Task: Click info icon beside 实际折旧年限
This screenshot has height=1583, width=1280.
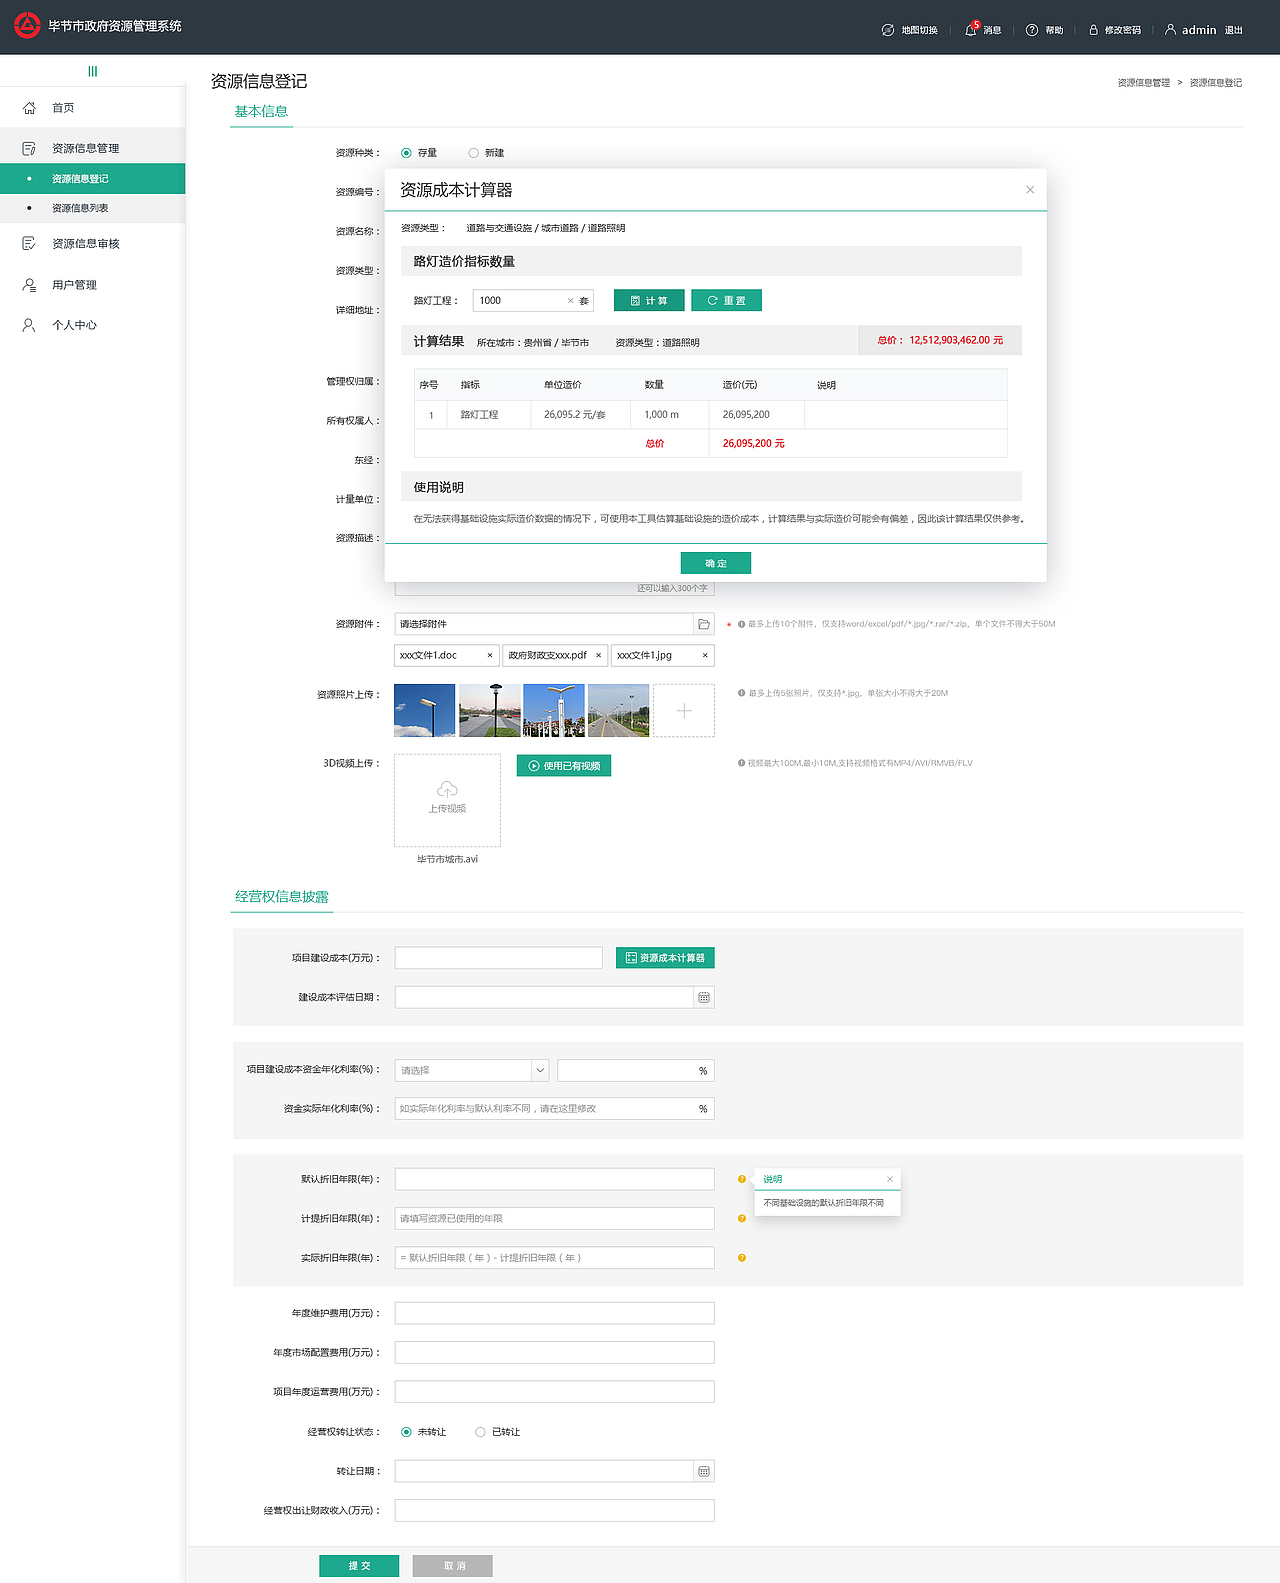Action: [742, 1258]
